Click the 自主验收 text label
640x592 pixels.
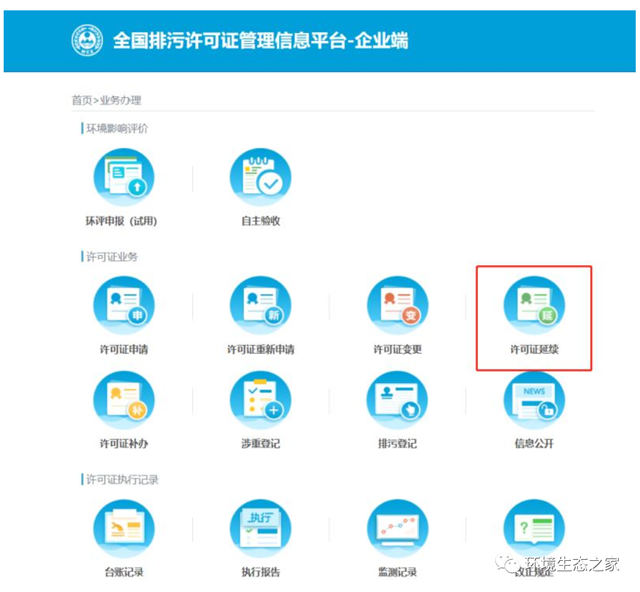pyautogui.click(x=260, y=221)
